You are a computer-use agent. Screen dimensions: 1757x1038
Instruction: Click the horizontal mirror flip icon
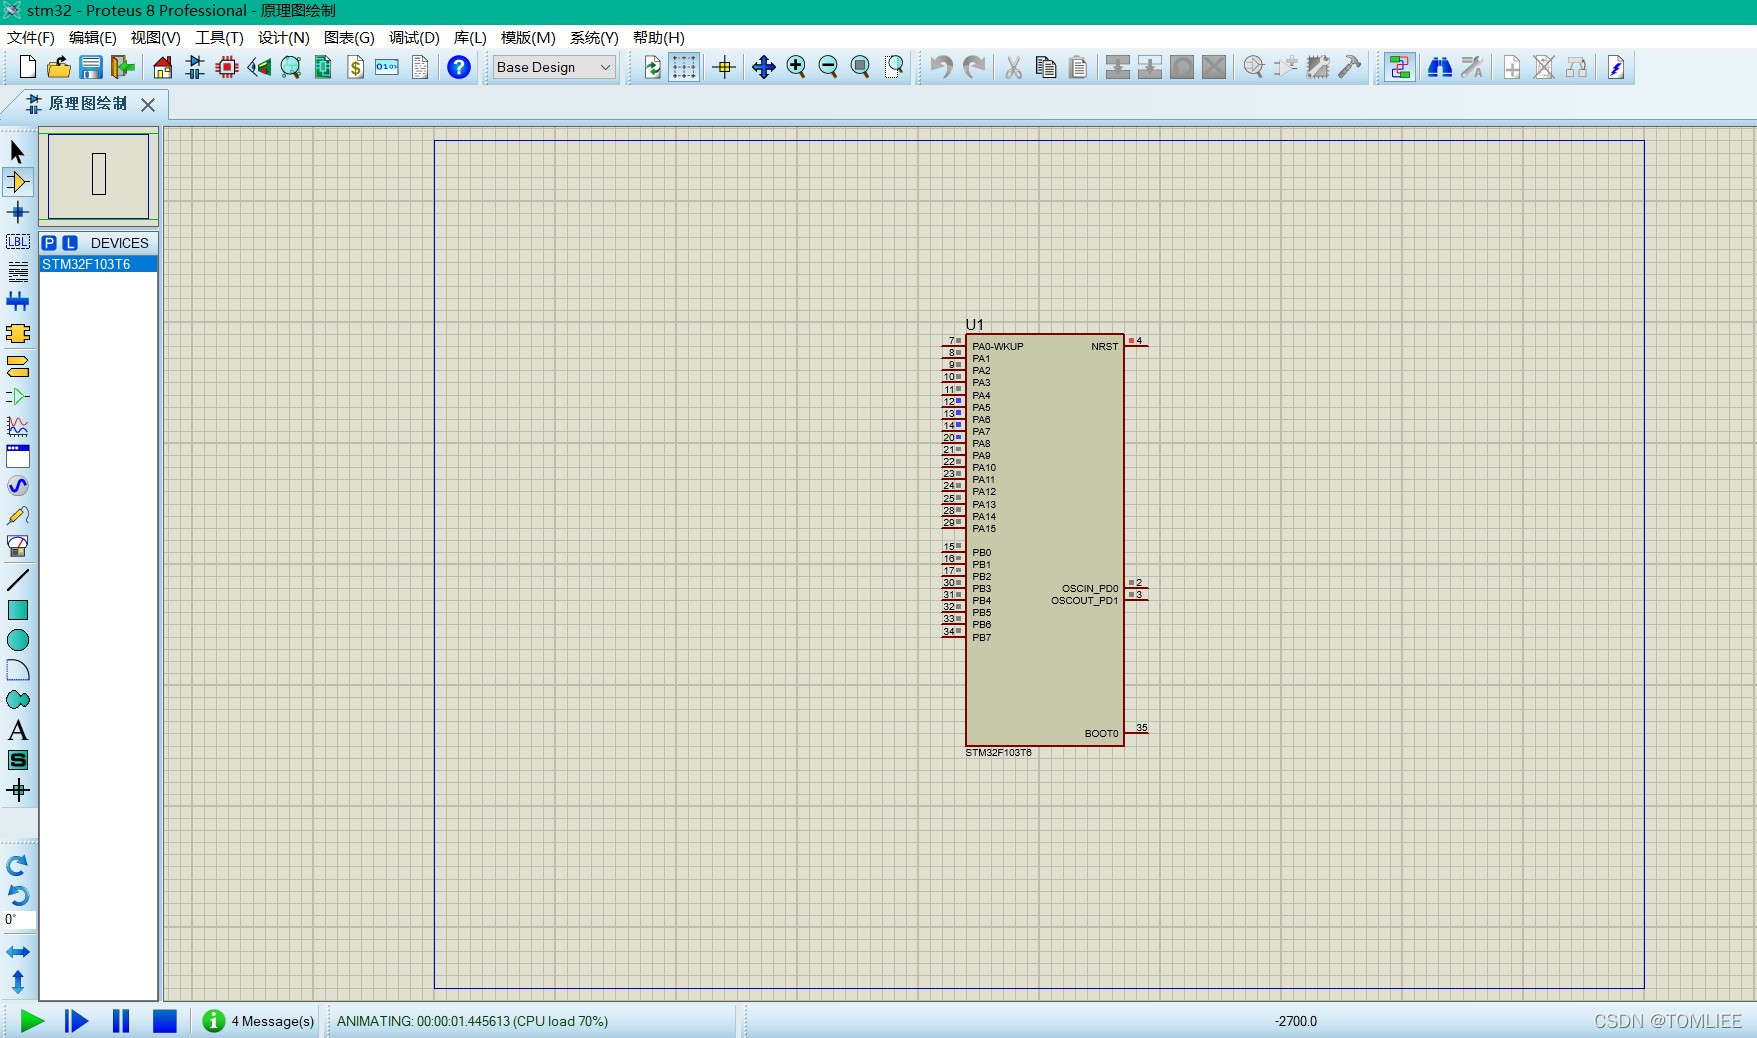[18, 952]
